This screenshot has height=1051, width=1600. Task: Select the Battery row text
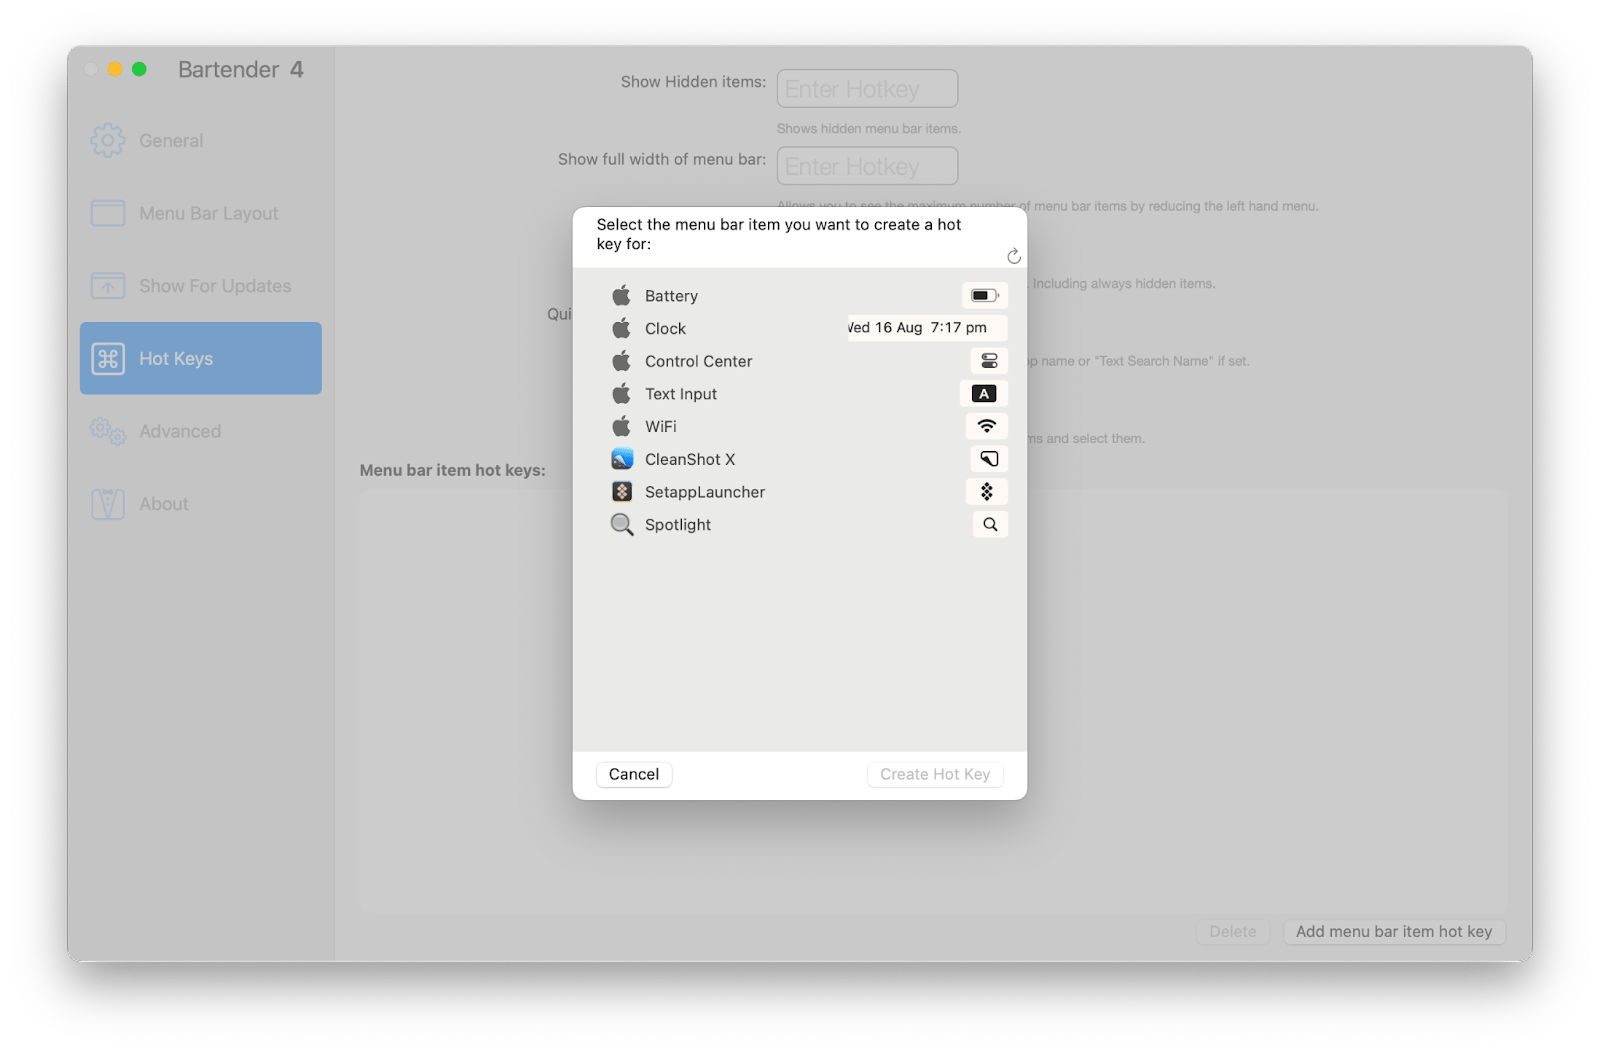(x=671, y=296)
